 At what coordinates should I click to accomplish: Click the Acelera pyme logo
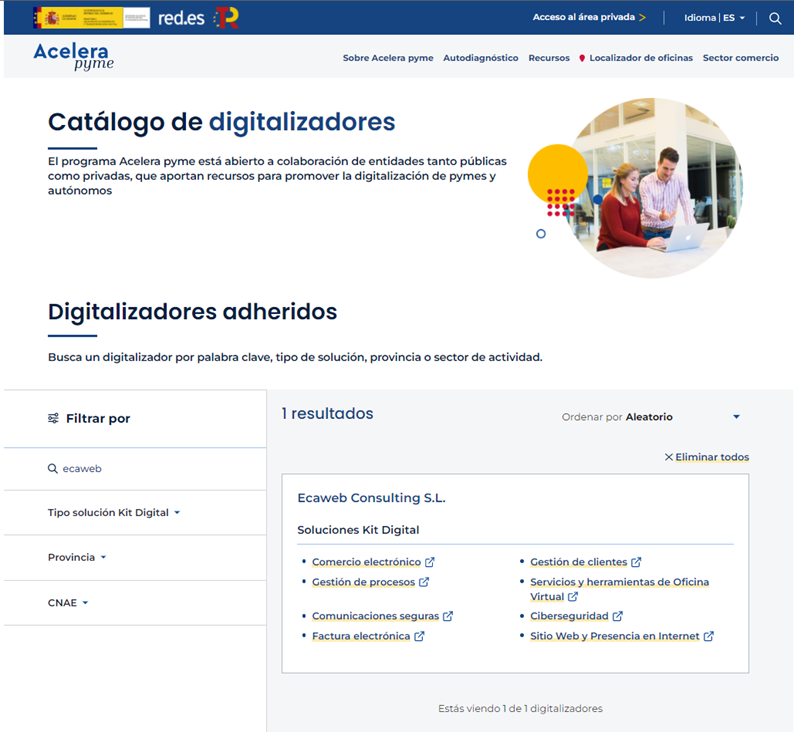[x=74, y=56]
